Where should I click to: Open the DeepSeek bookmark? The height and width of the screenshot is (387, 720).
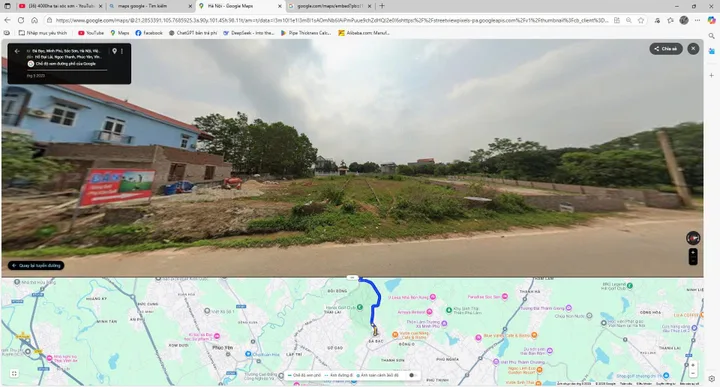[x=248, y=33]
